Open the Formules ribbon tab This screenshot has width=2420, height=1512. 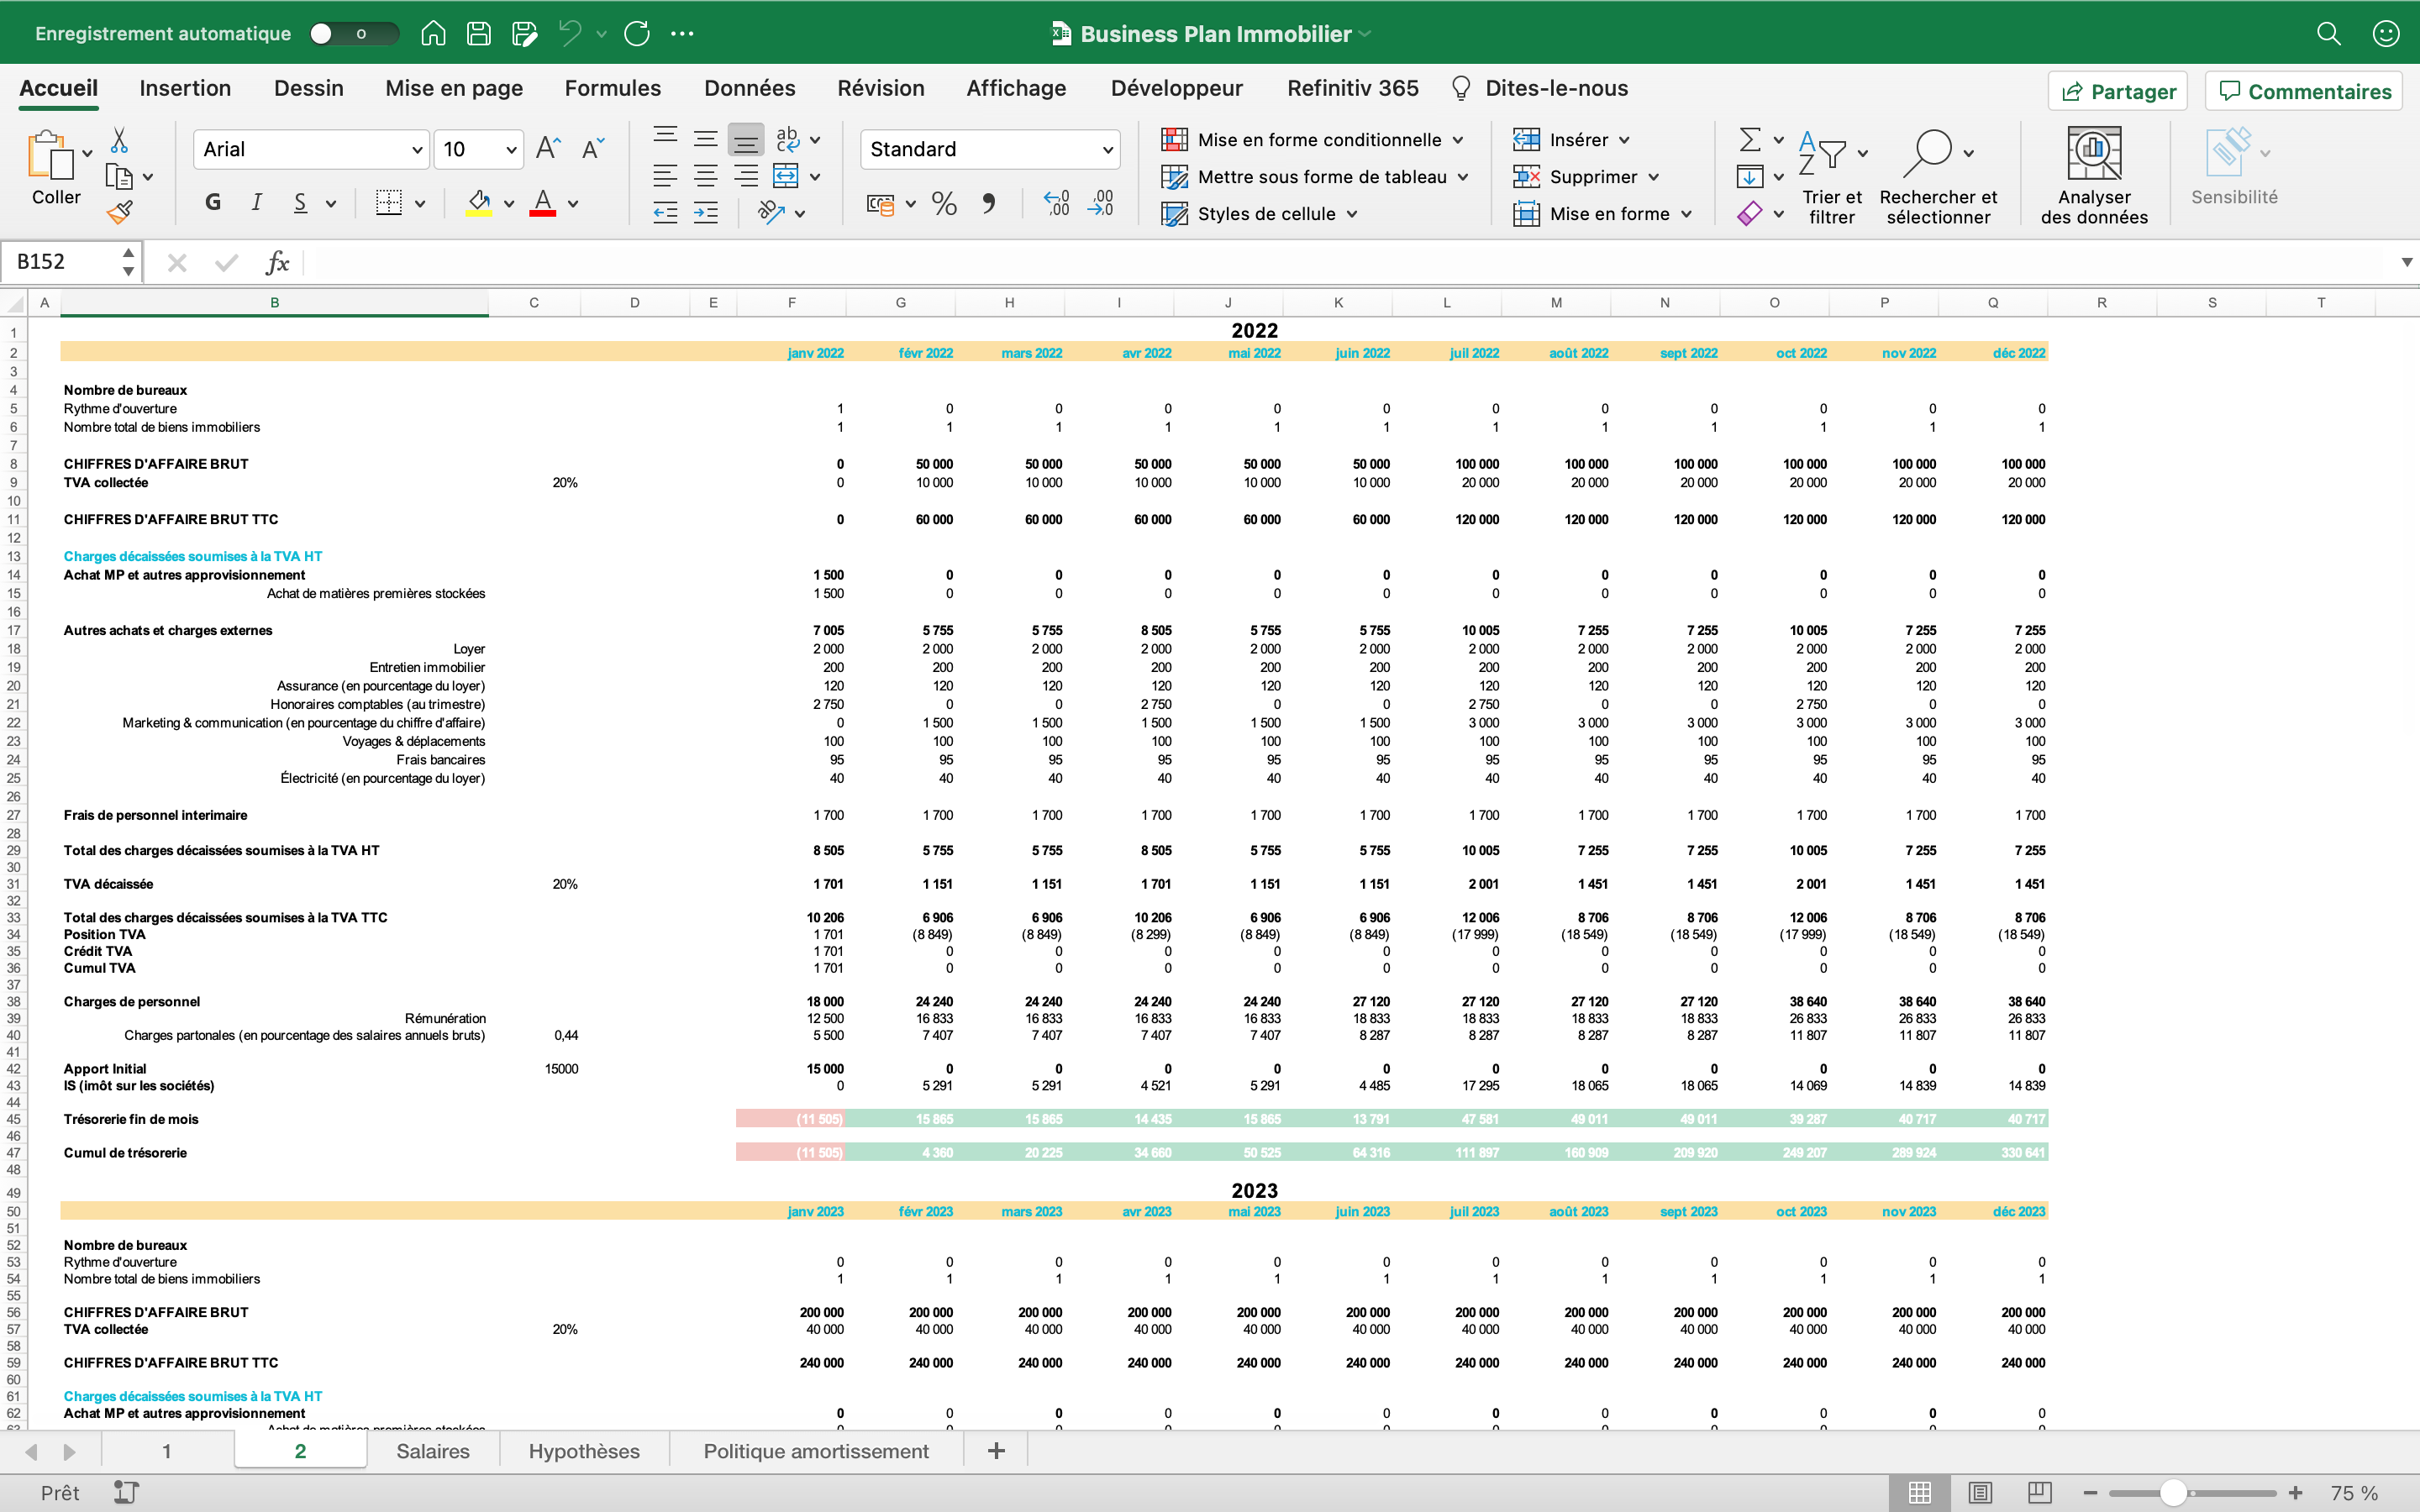(612, 88)
